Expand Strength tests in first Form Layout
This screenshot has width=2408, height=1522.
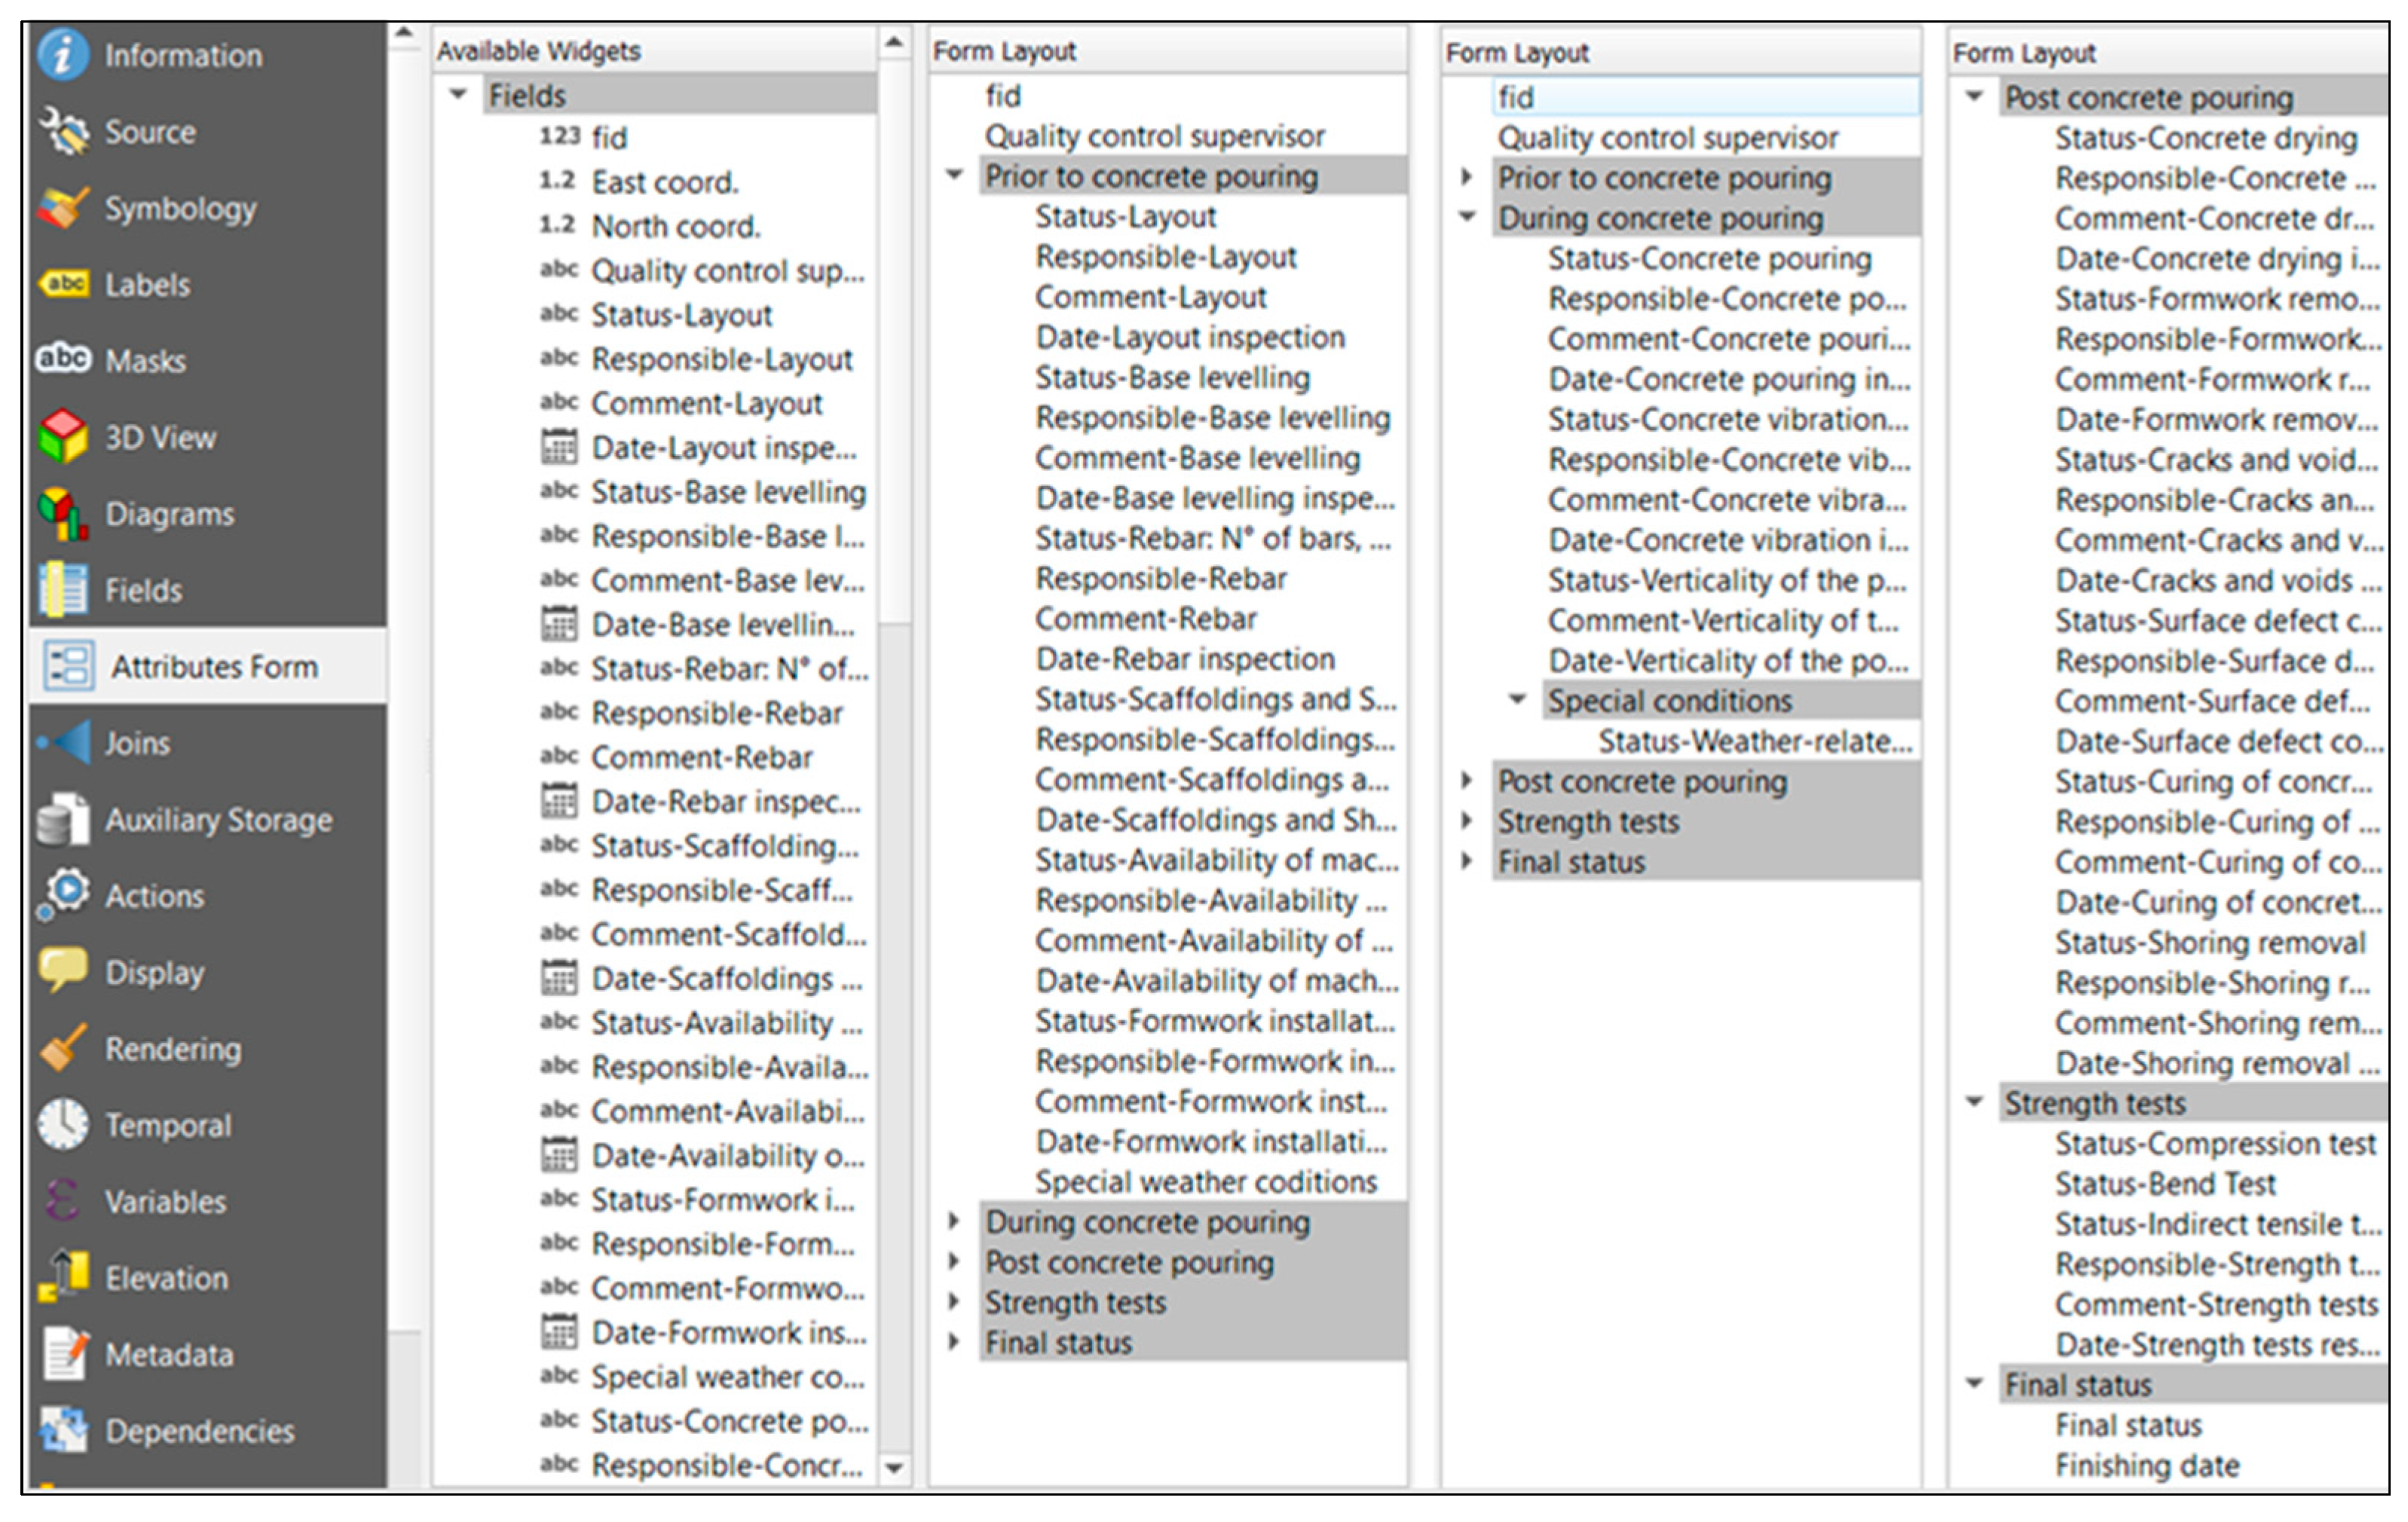[955, 1301]
